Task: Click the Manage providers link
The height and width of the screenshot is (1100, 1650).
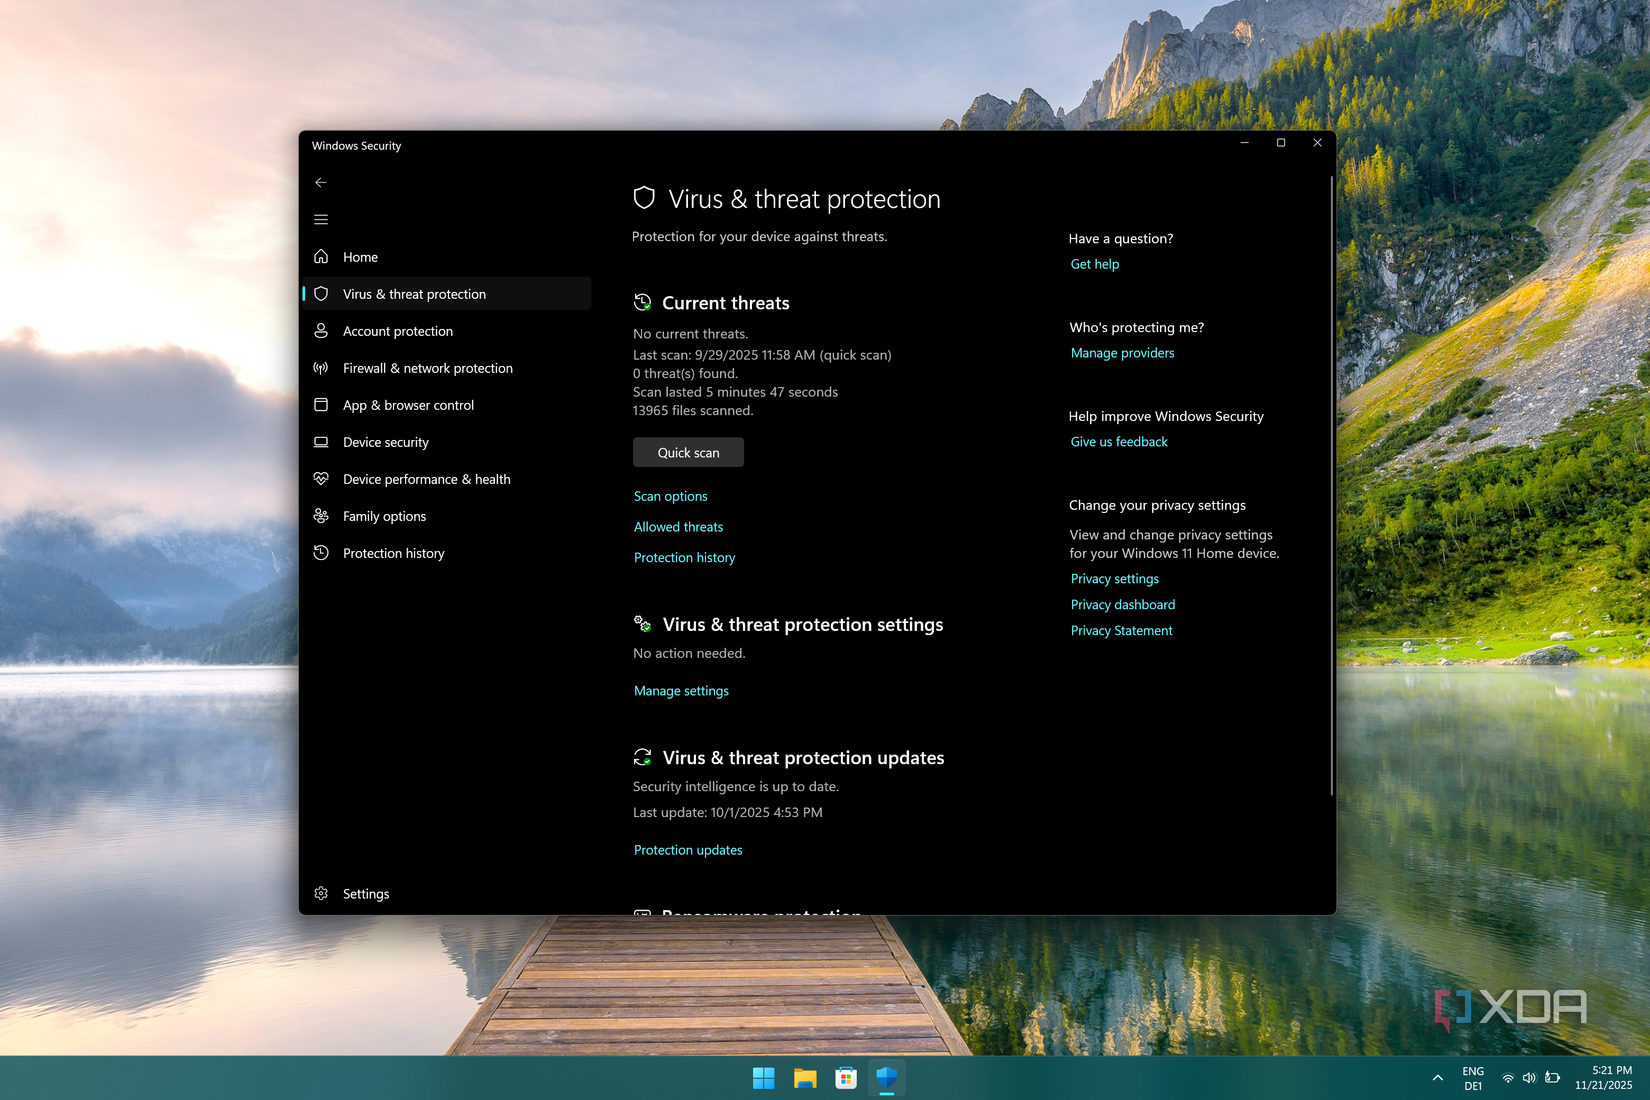Action: (x=1122, y=353)
